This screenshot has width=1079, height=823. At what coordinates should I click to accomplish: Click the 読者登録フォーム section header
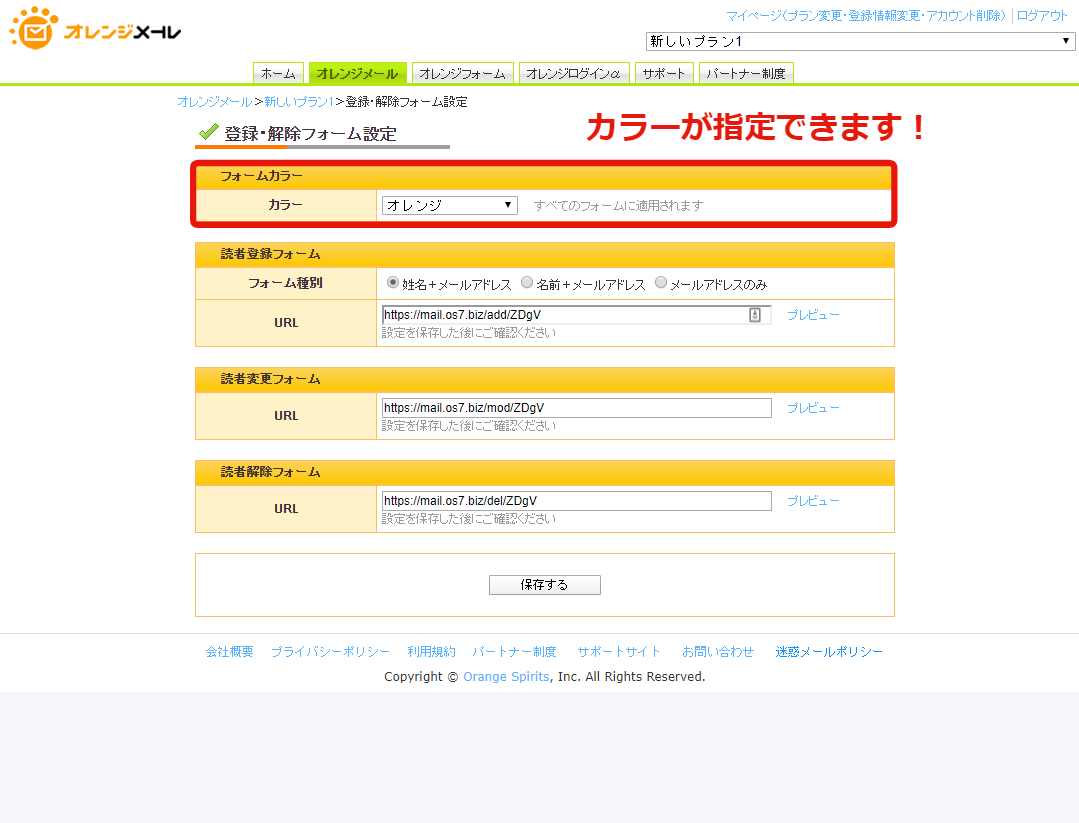click(544, 255)
